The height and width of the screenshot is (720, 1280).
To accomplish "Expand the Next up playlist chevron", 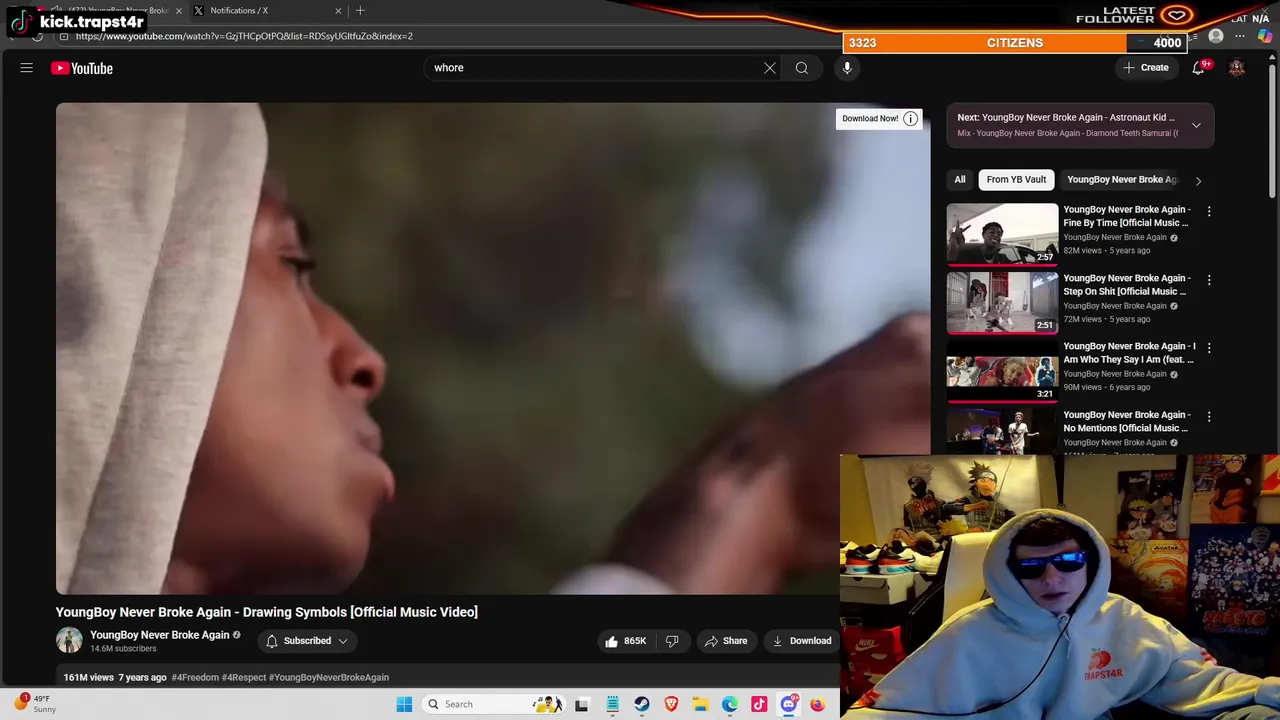I will point(1196,125).
